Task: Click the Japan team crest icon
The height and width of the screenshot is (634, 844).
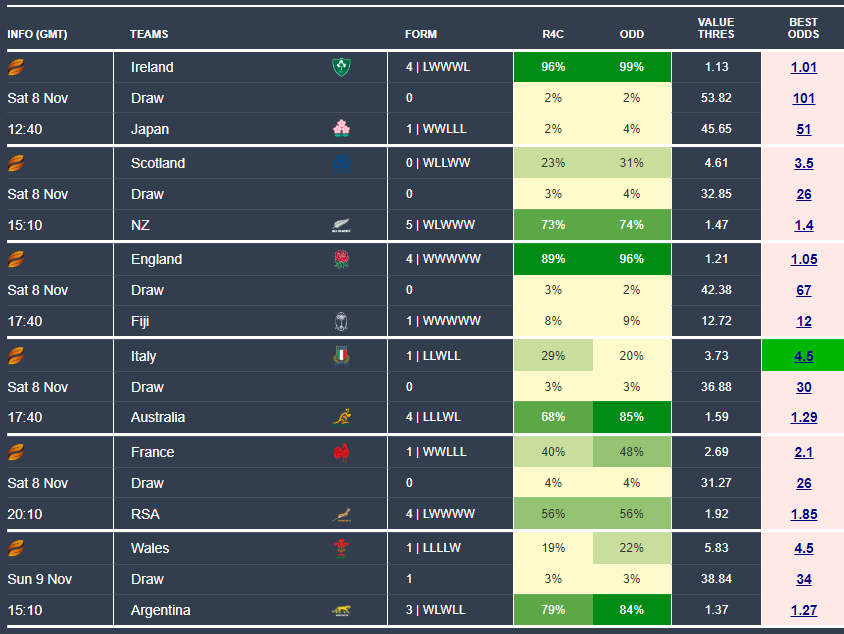Action: click(342, 128)
